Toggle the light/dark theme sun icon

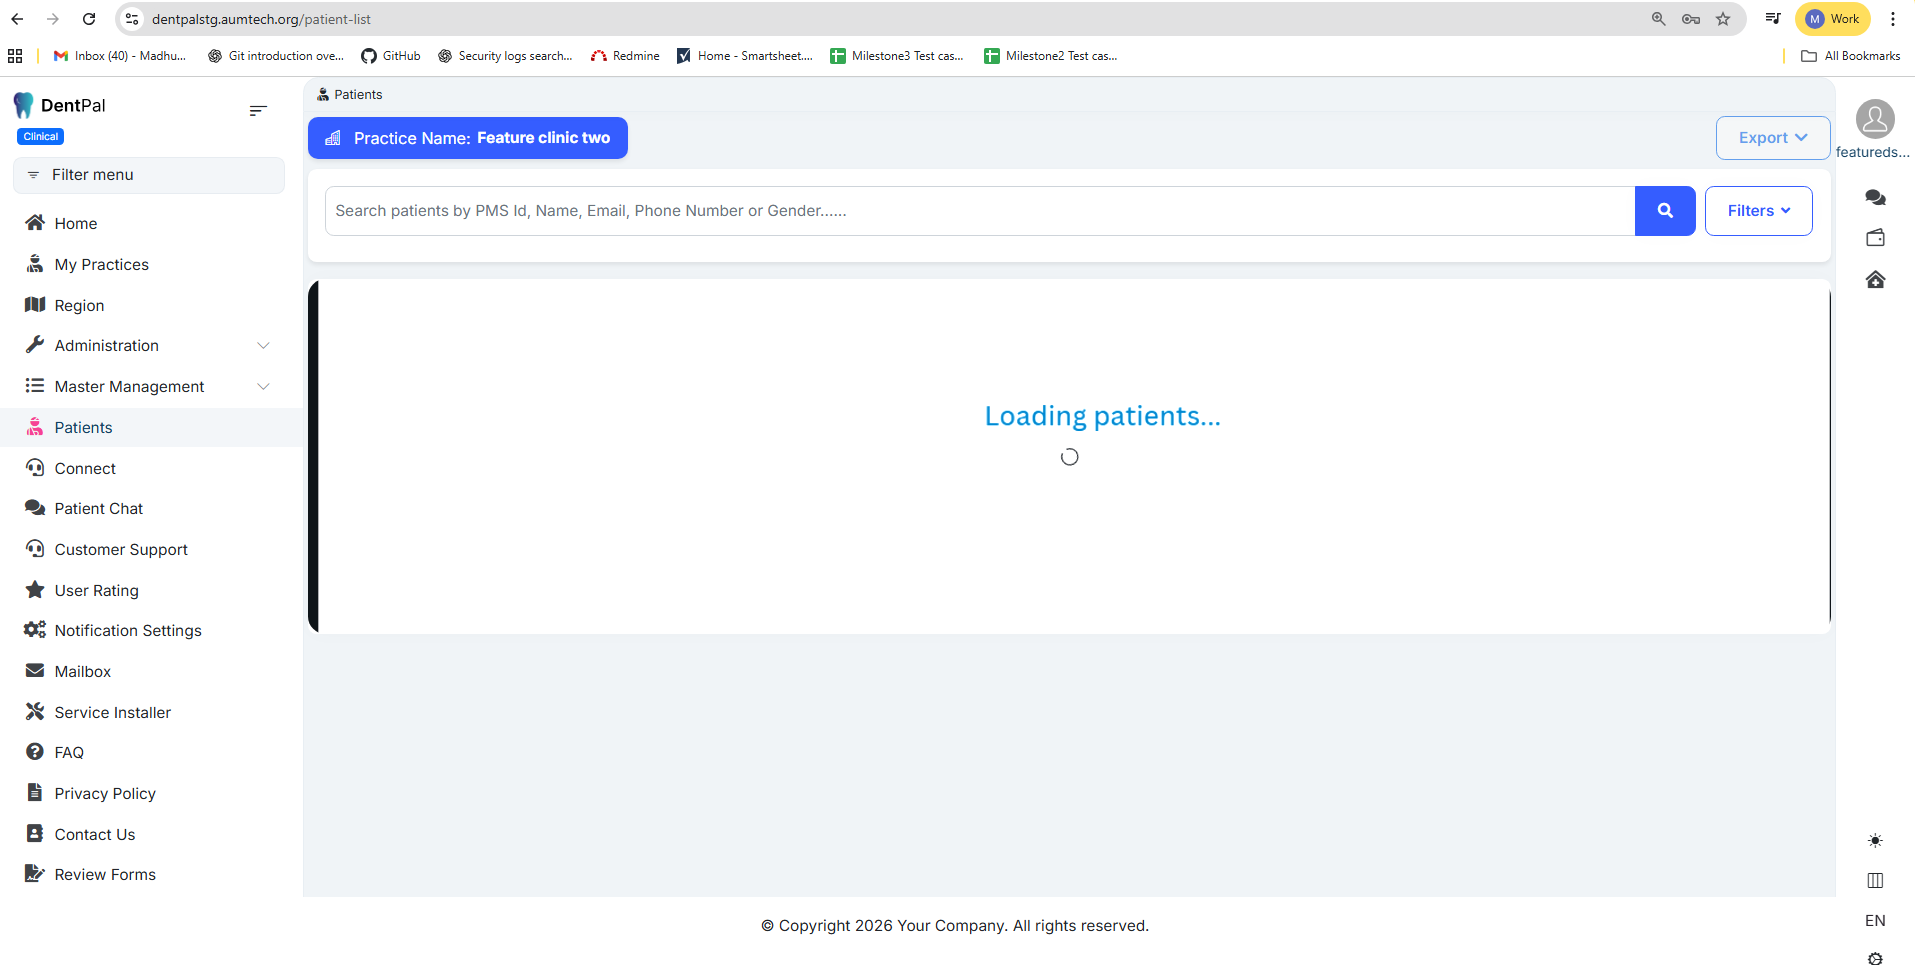(1875, 840)
